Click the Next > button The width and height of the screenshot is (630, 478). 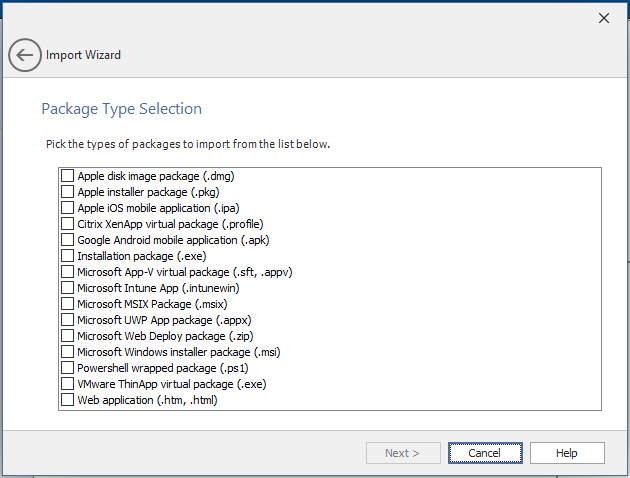(x=403, y=453)
